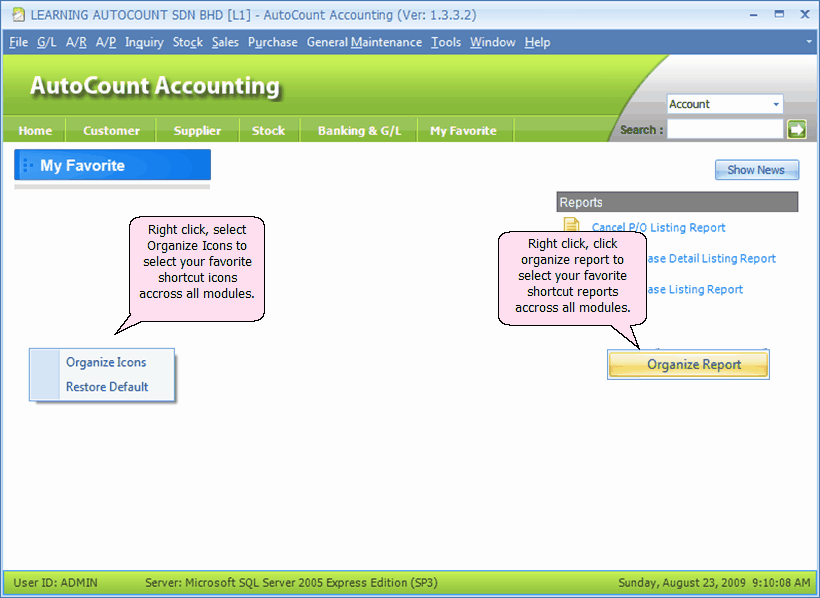
Task: Open the General Maintenance menu
Action: tap(364, 42)
